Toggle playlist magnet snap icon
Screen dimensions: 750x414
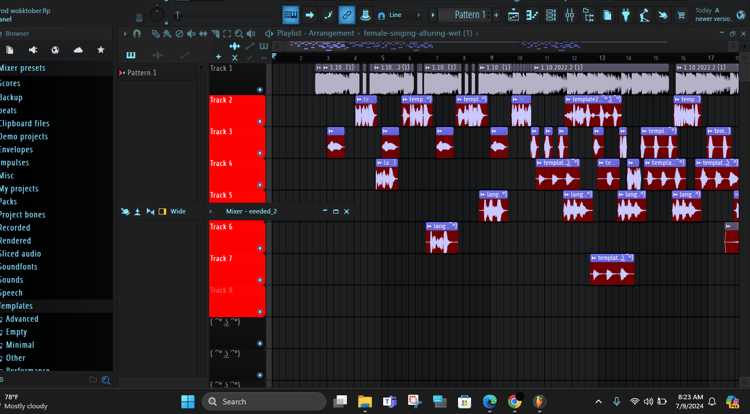pos(137,33)
